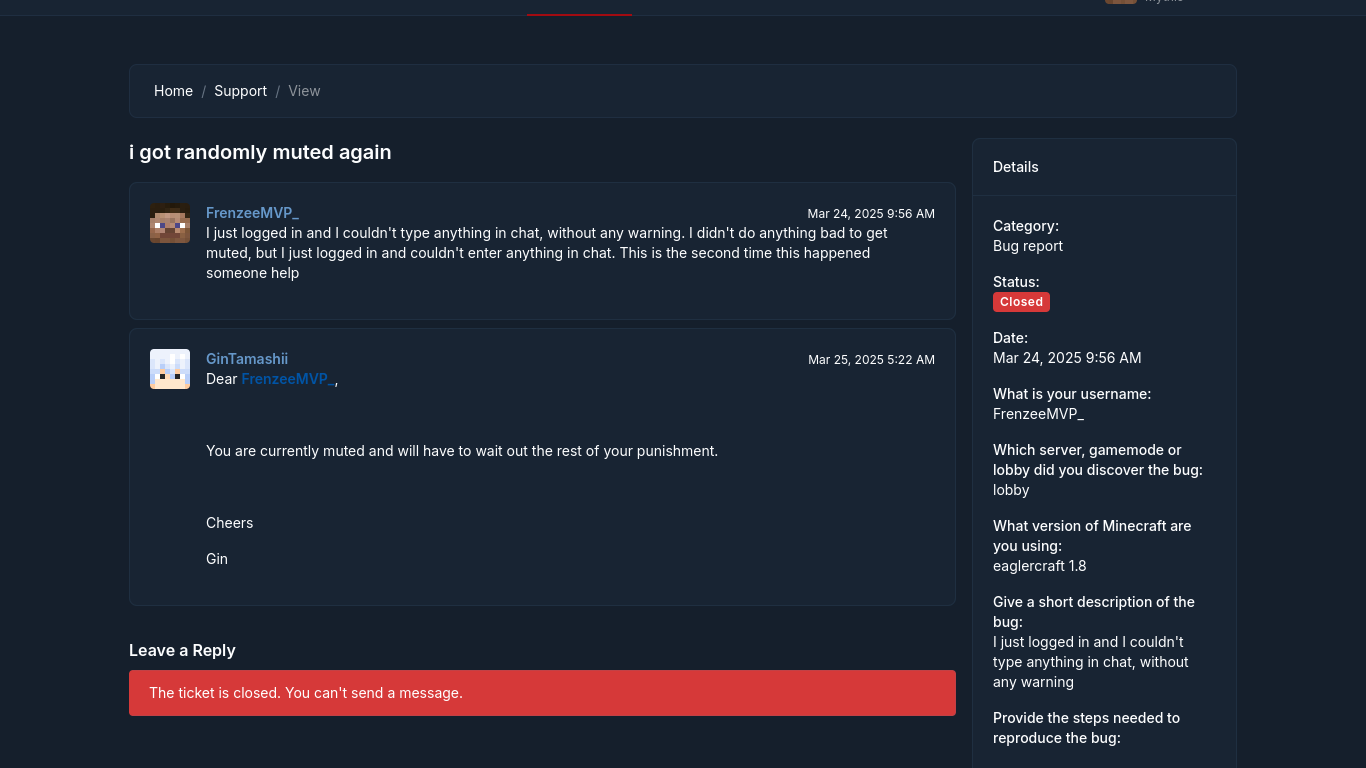
Task: Click the 'lobby' server value in Details
Action: [1011, 490]
